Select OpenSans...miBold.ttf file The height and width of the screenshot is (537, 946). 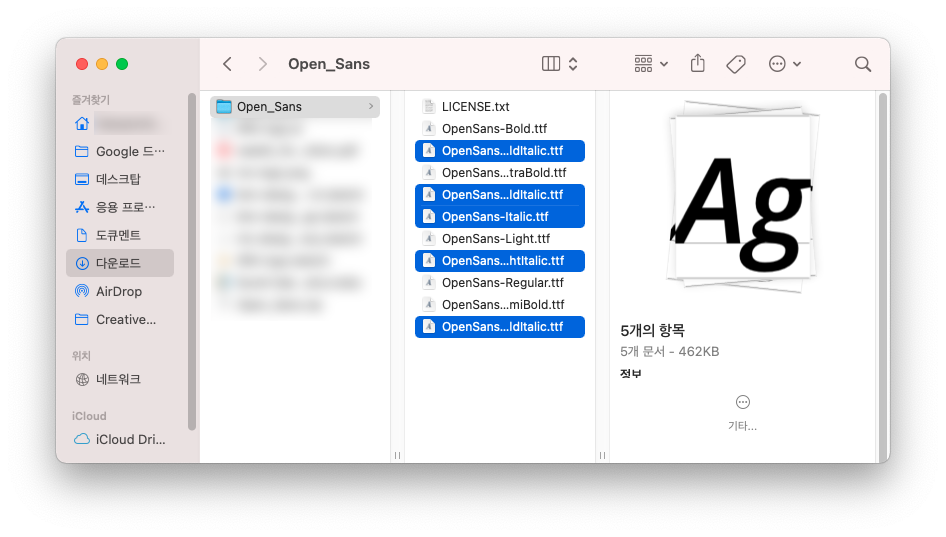500,305
